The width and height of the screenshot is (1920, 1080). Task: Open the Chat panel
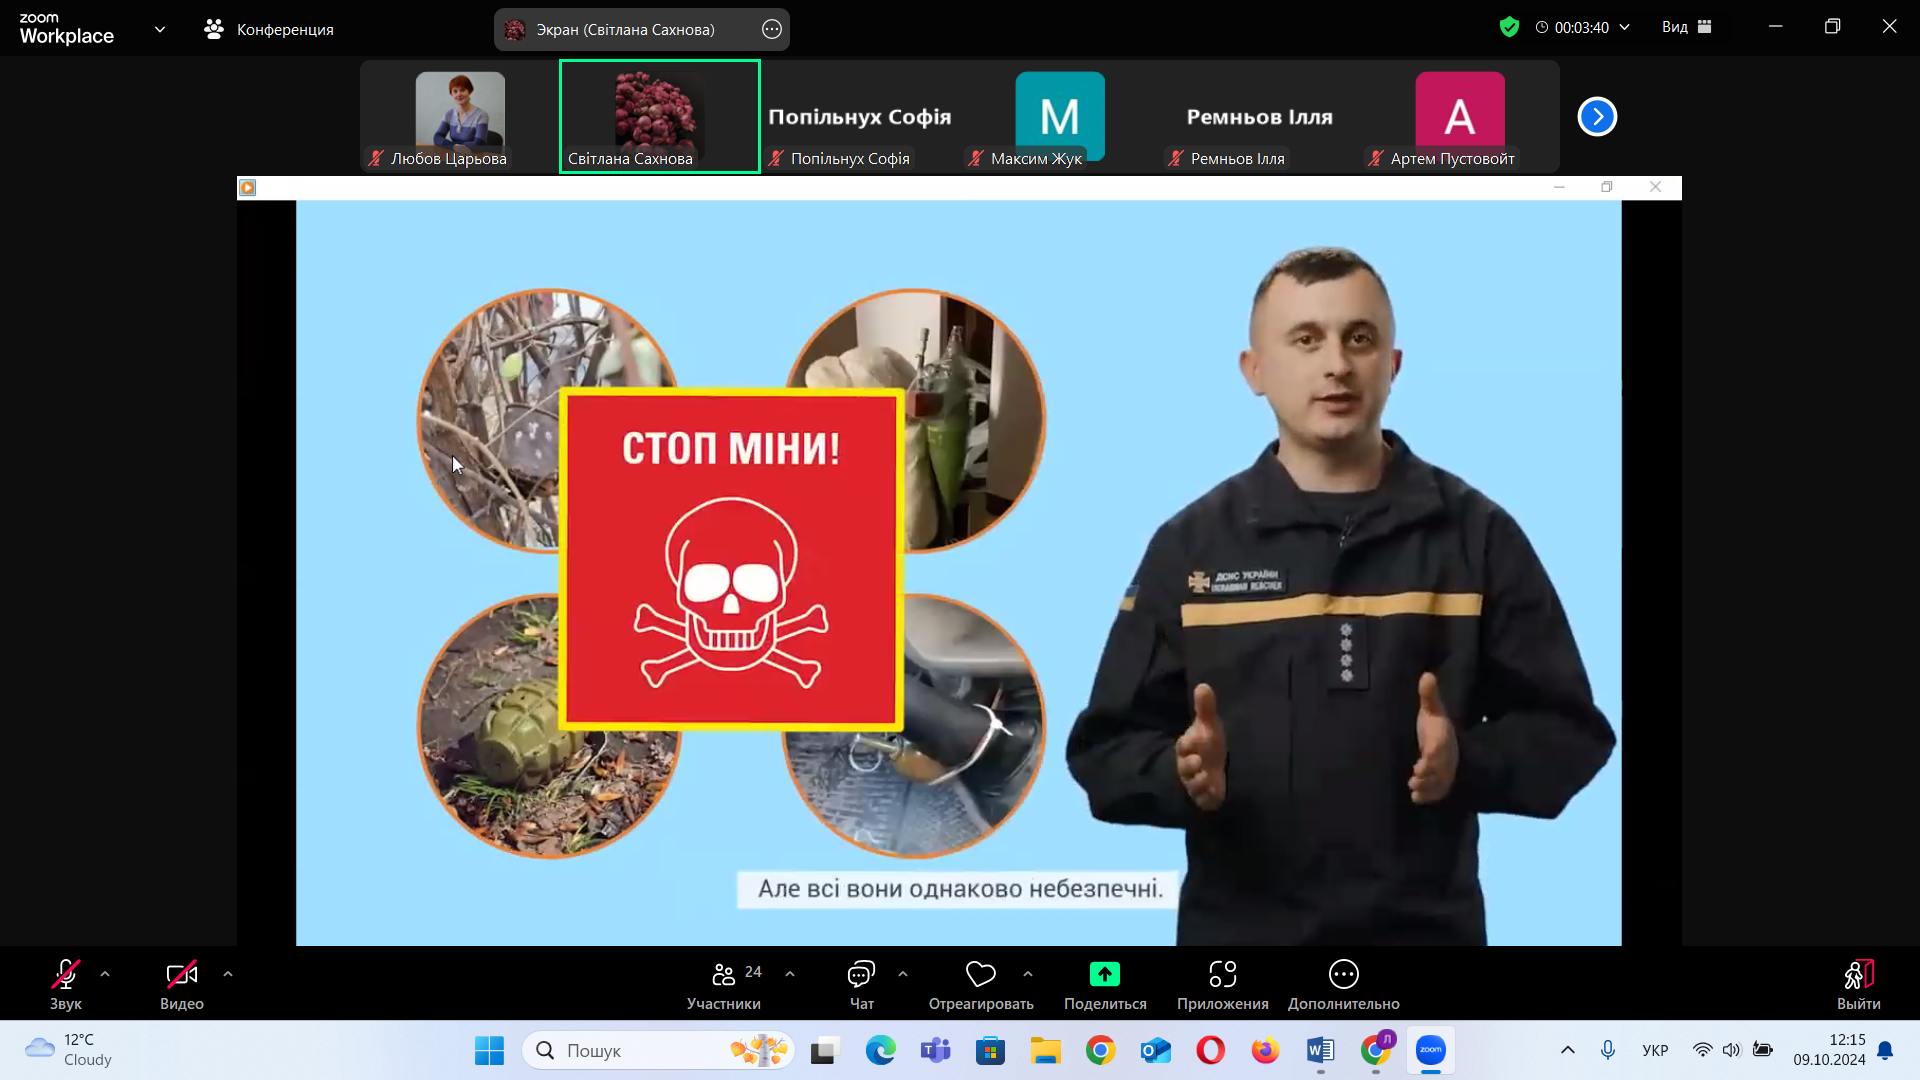click(x=861, y=974)
